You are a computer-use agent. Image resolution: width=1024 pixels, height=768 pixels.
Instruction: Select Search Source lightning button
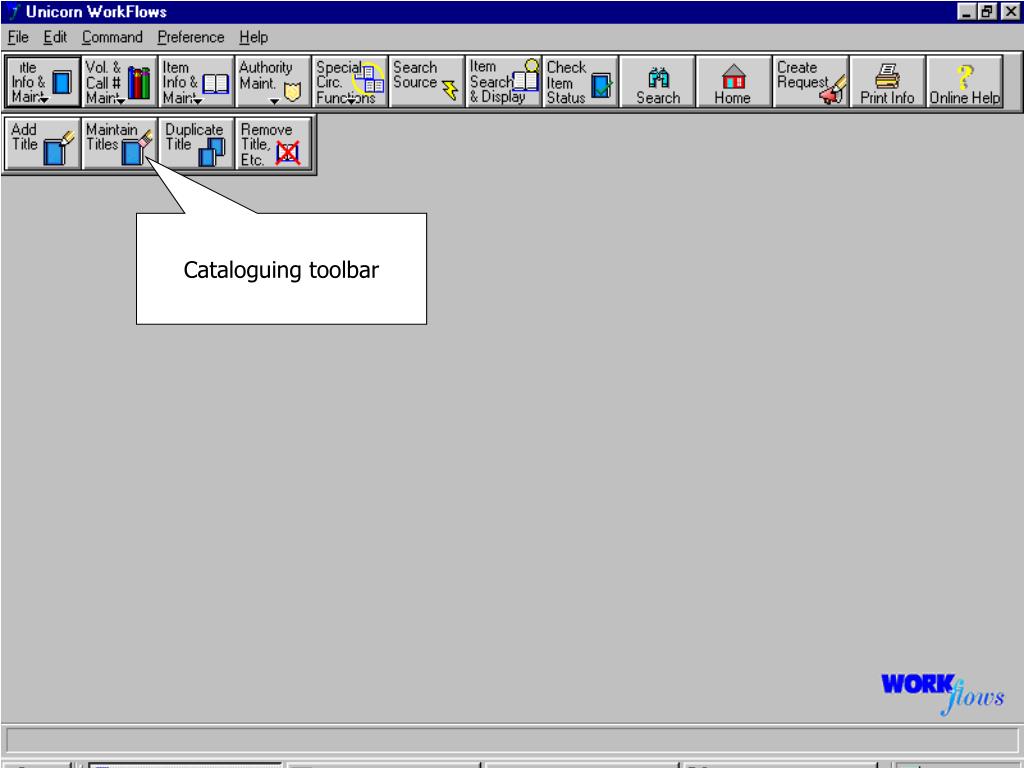(426, 82)
